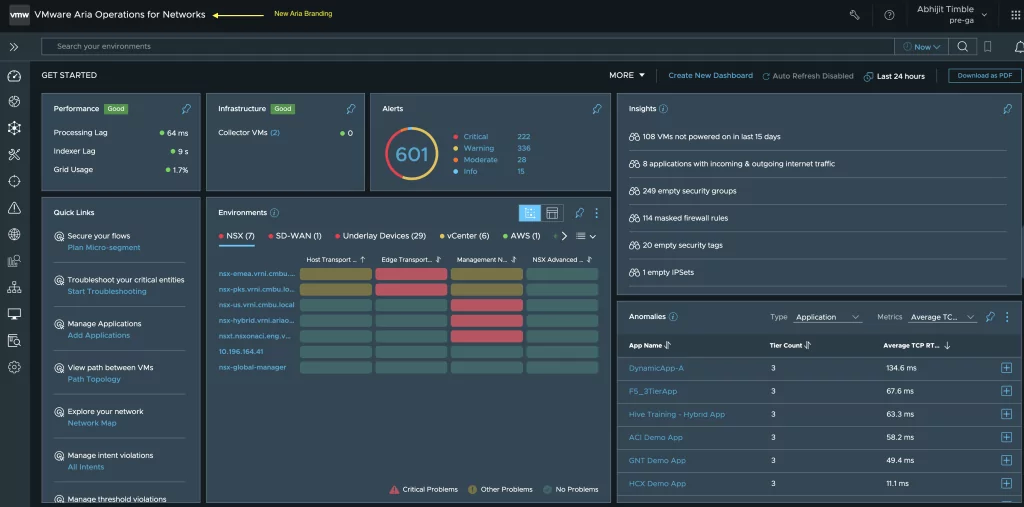Image resolution: width=1024 pixels, height=507 pixels.
Task: Click the 601 alerts donut chart
Action: (411, 154)
